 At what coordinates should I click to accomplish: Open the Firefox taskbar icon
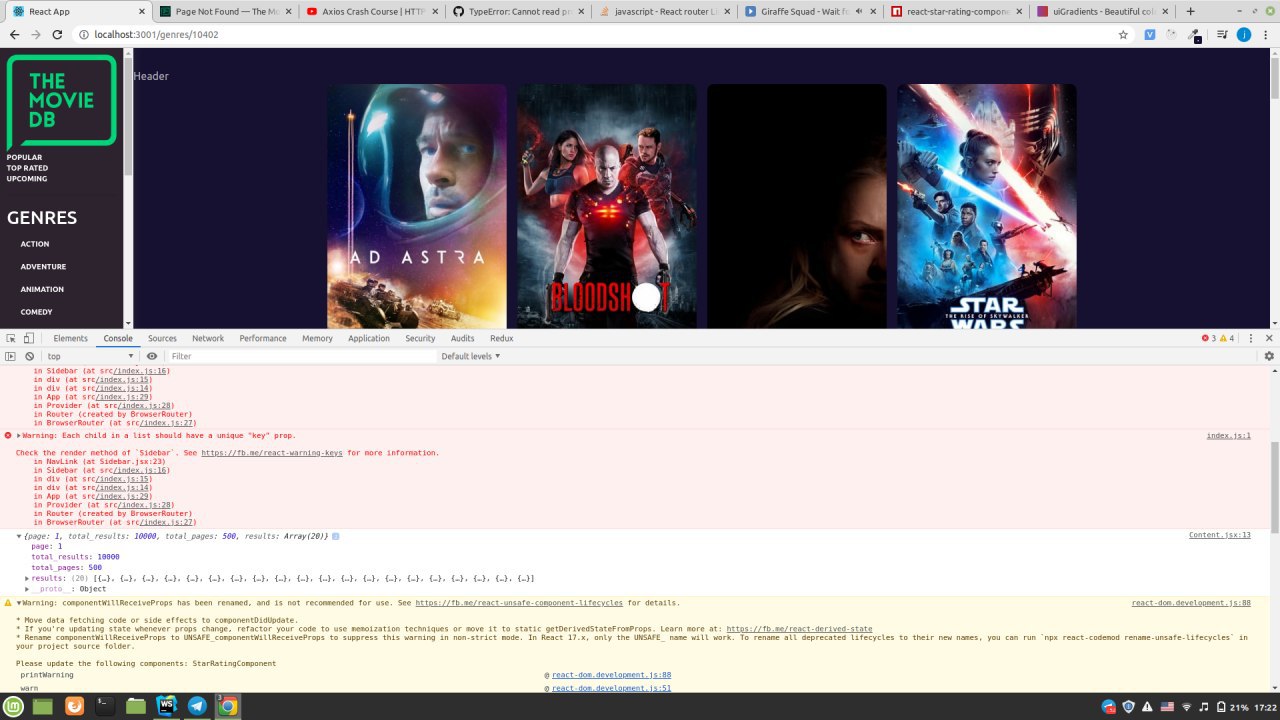click(74, 706)
